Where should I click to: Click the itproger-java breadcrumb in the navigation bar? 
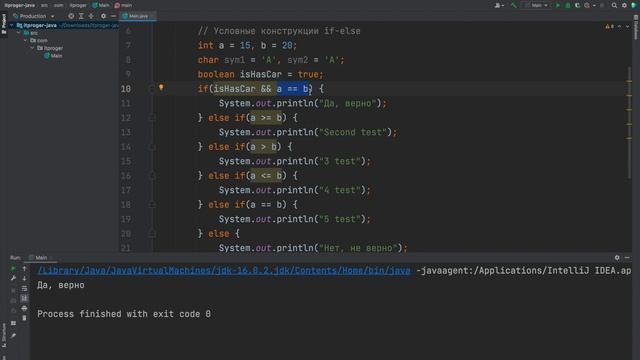pyautogui.click(x=20, y=5)
